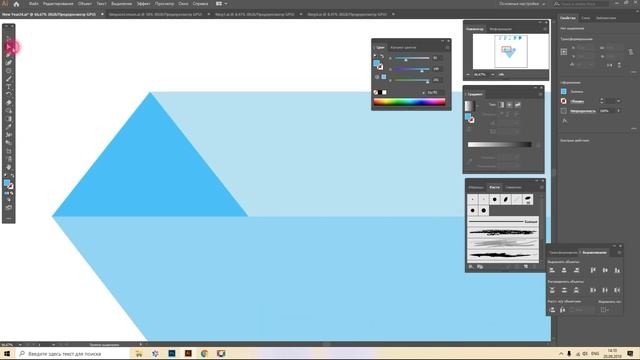Switch to the Слои tab
This screenshot has width=640, height=360.
[585, 18]
